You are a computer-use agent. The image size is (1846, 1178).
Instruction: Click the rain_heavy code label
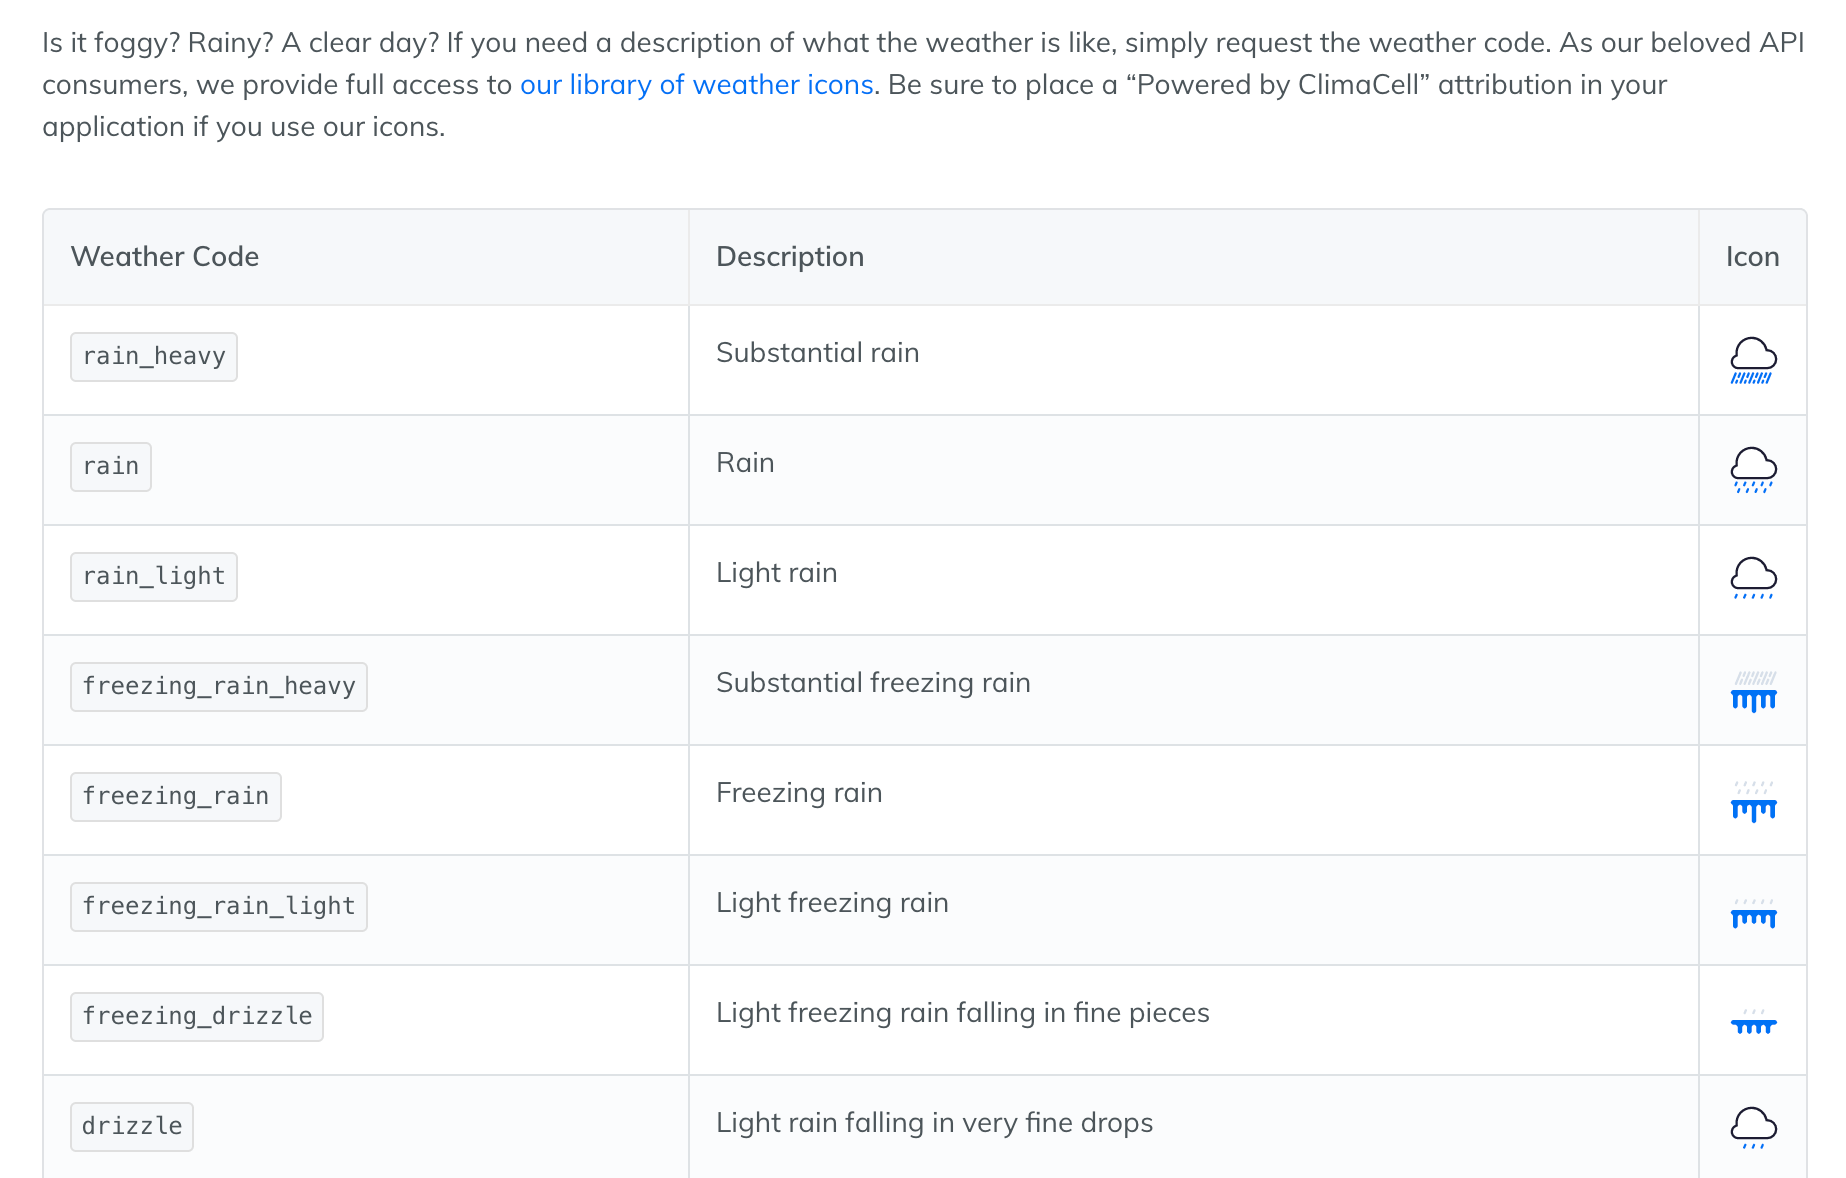(x=154, y=357)
